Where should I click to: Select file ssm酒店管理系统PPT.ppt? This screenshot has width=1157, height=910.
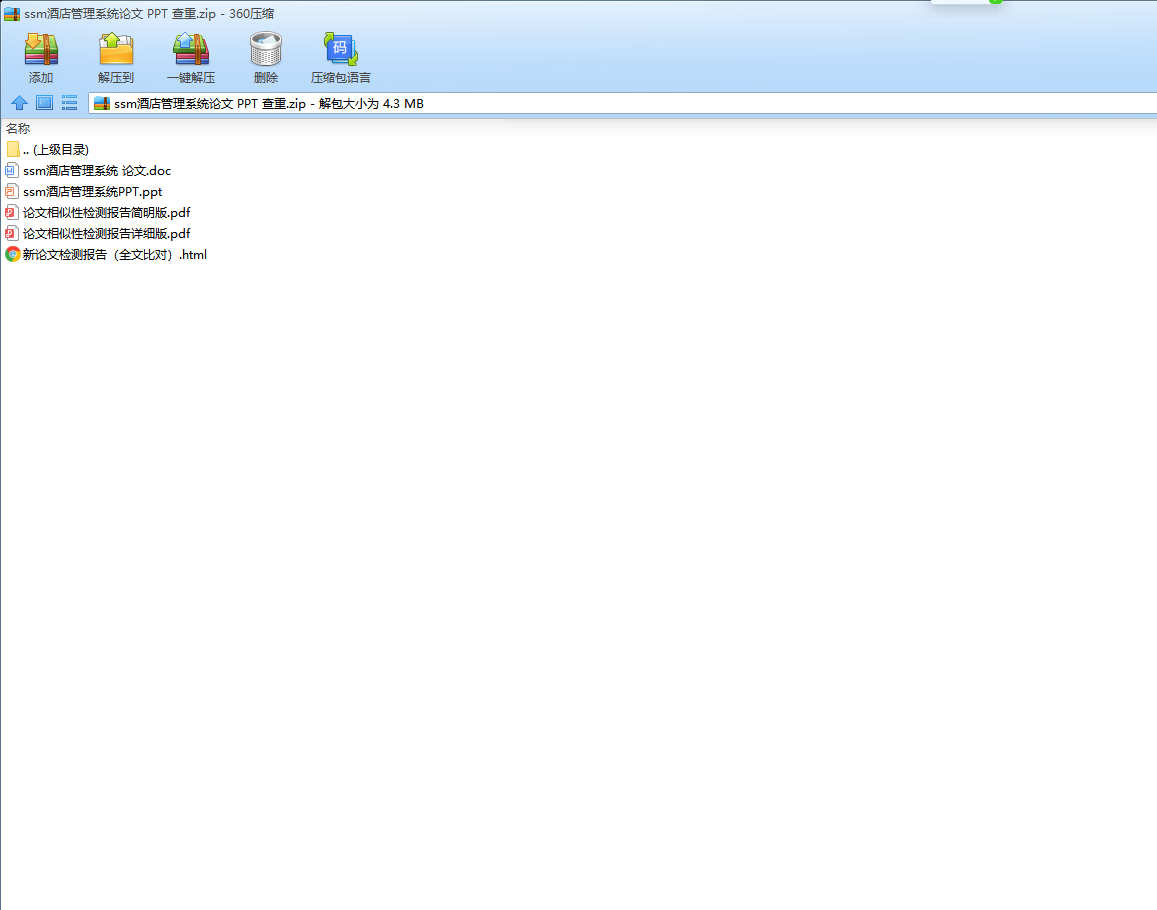(92, 191)
